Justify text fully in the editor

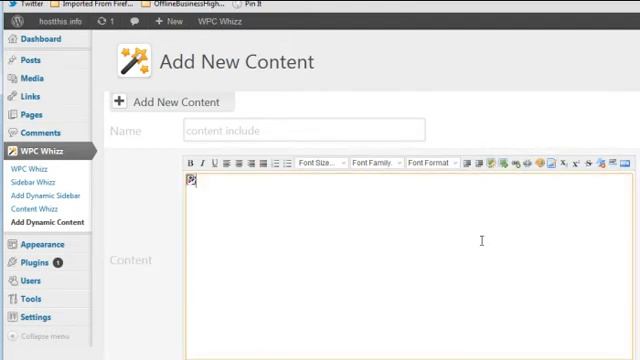(263, 163)
